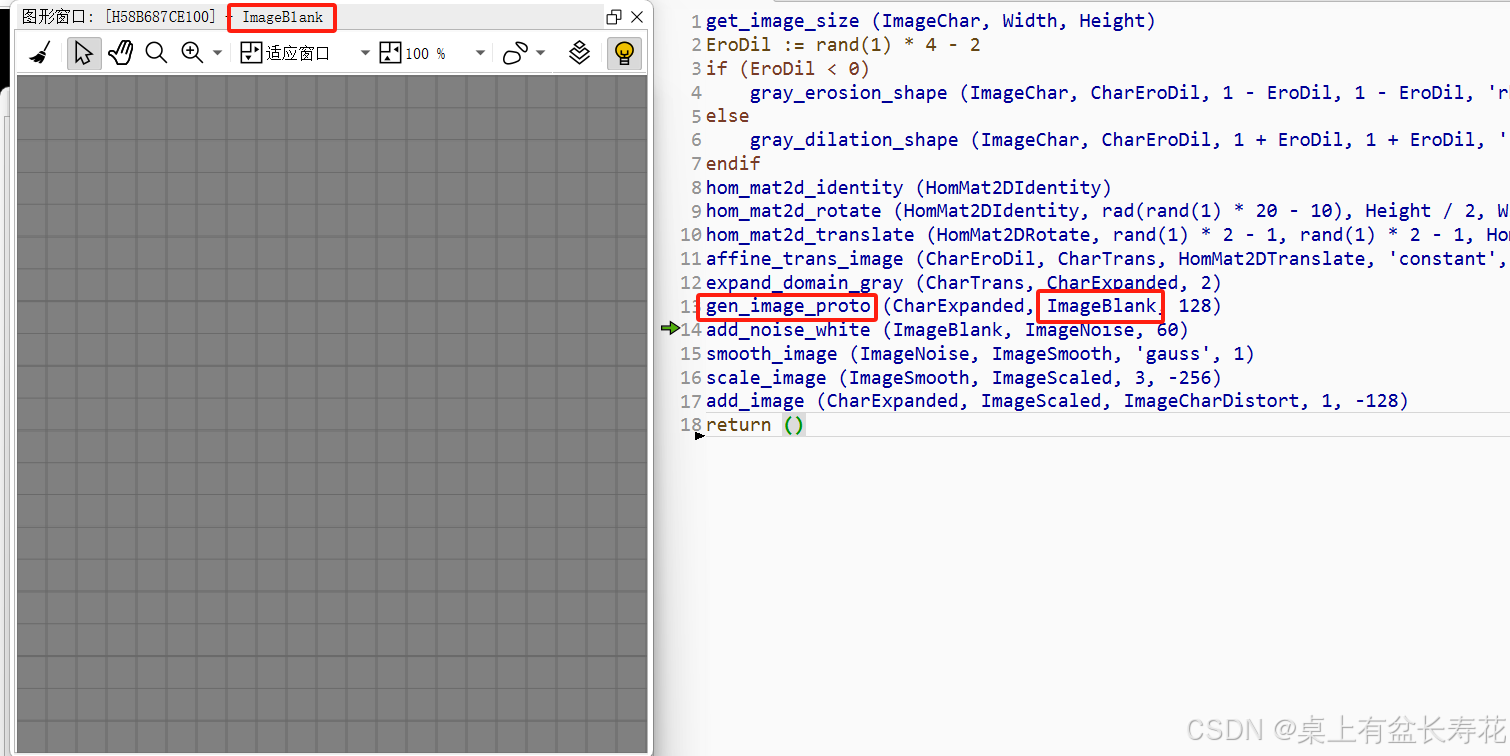Viewport: 1510px width, 756px height.
Task: Click the add_image code line
Action: (1057, 401)
